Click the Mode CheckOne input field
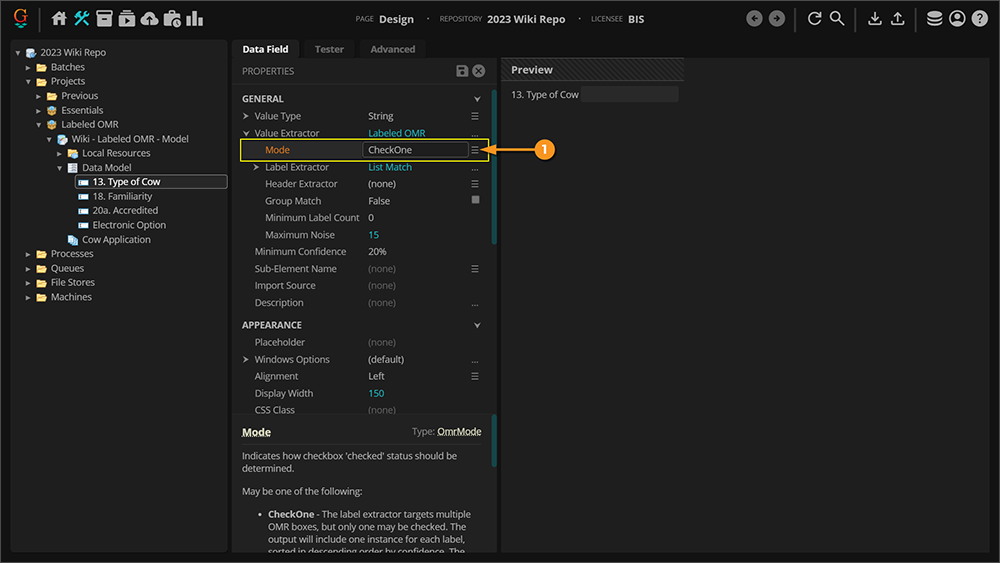Screen dimensions: 1000x563 415,150
